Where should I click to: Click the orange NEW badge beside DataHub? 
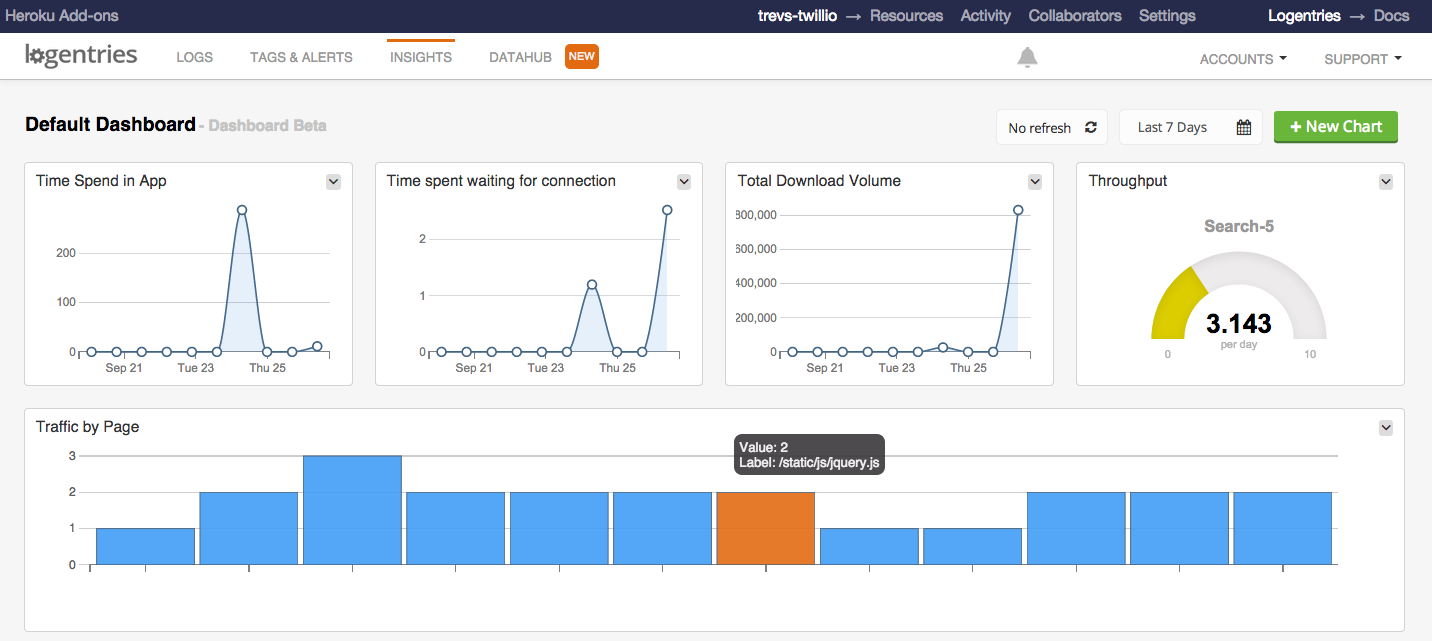pyautogui.click(x=582, y=57)
